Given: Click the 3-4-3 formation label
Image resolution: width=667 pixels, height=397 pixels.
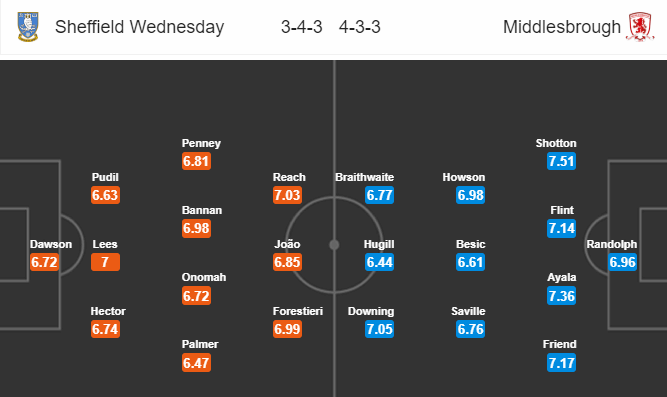Looking at the screenshot, I should pos(302,27).
